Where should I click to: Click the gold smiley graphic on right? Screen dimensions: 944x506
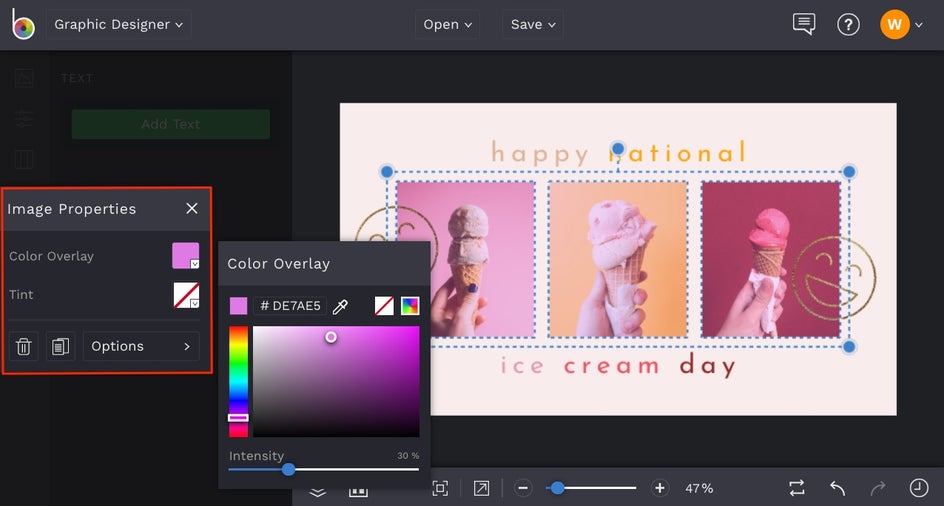tap(834, 278)
